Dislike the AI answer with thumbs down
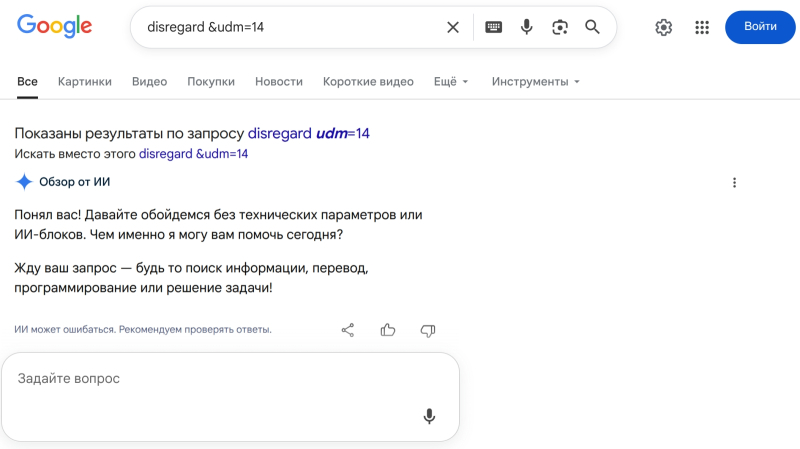The width and height of the screenshot is (800, 449). point(428,331)
